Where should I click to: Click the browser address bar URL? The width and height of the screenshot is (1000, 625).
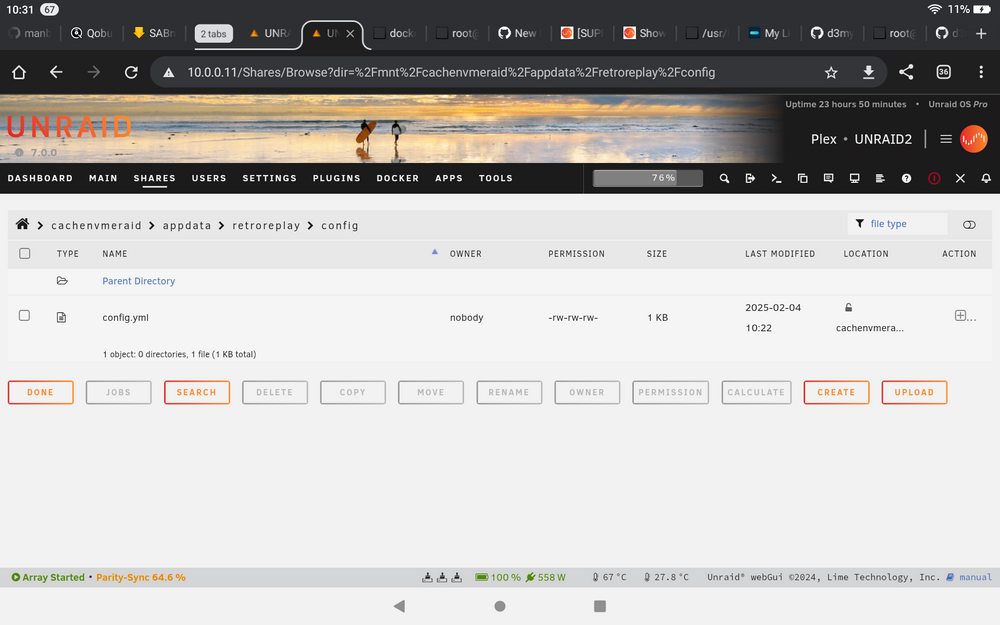(x=451, y=72)
